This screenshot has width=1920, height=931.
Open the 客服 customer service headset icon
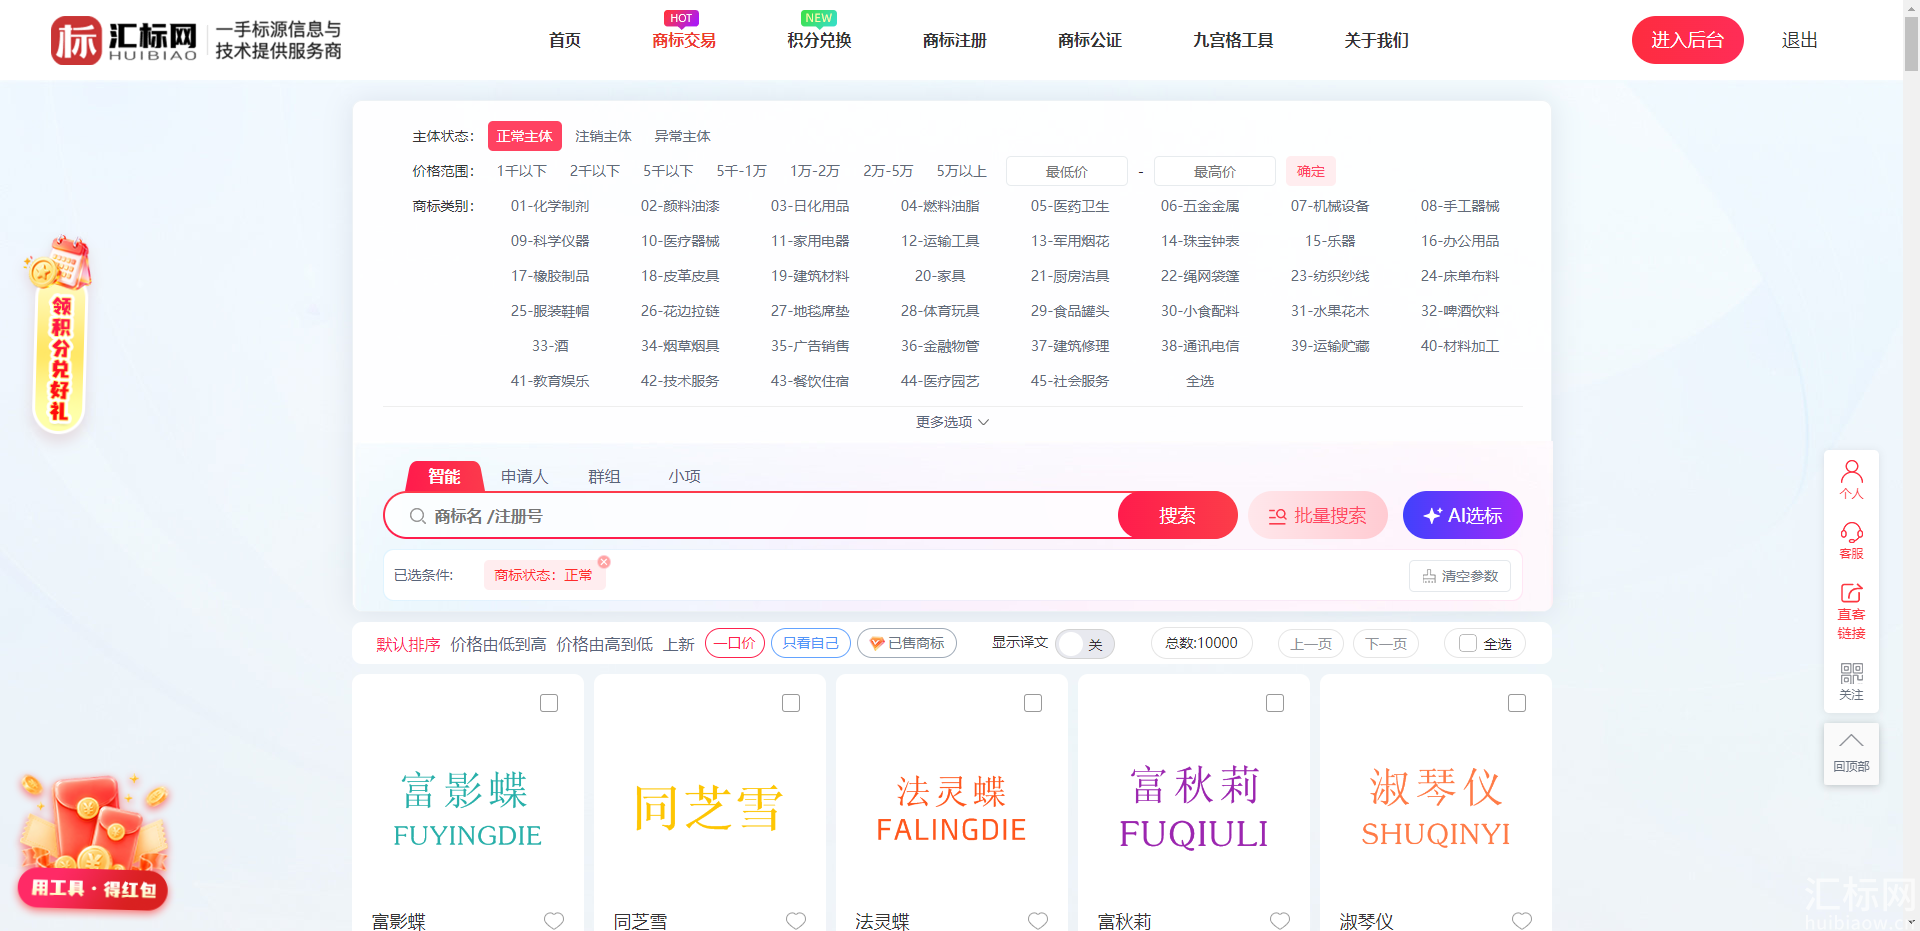pyautogui.click(x=1851, y=540)
